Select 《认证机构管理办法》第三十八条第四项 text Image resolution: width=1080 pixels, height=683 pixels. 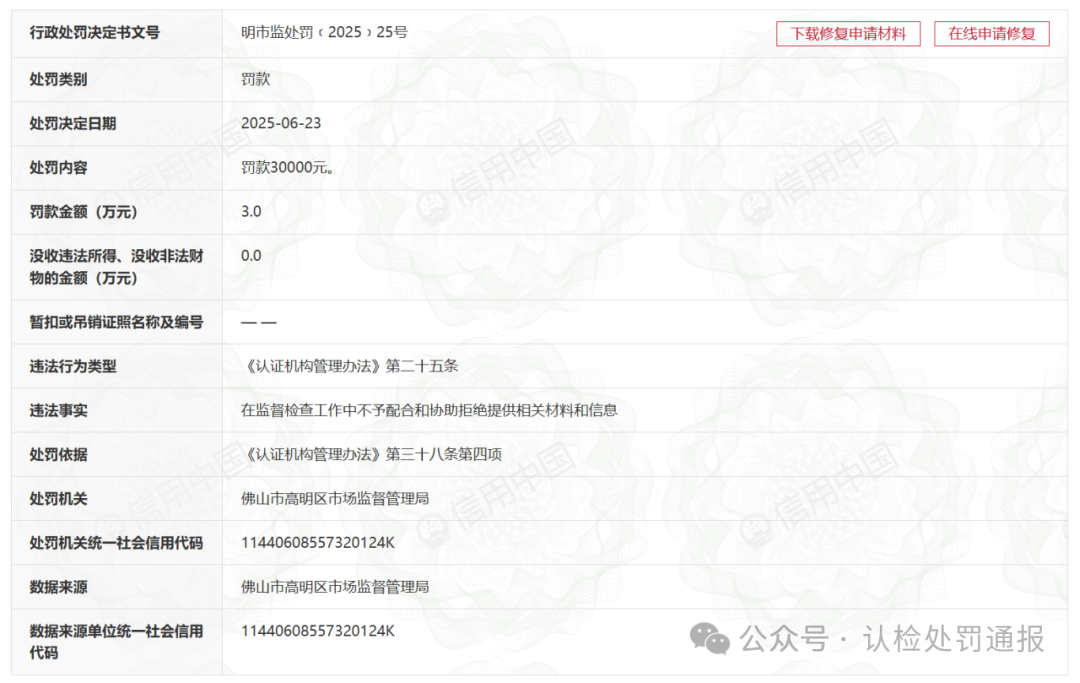371,454
